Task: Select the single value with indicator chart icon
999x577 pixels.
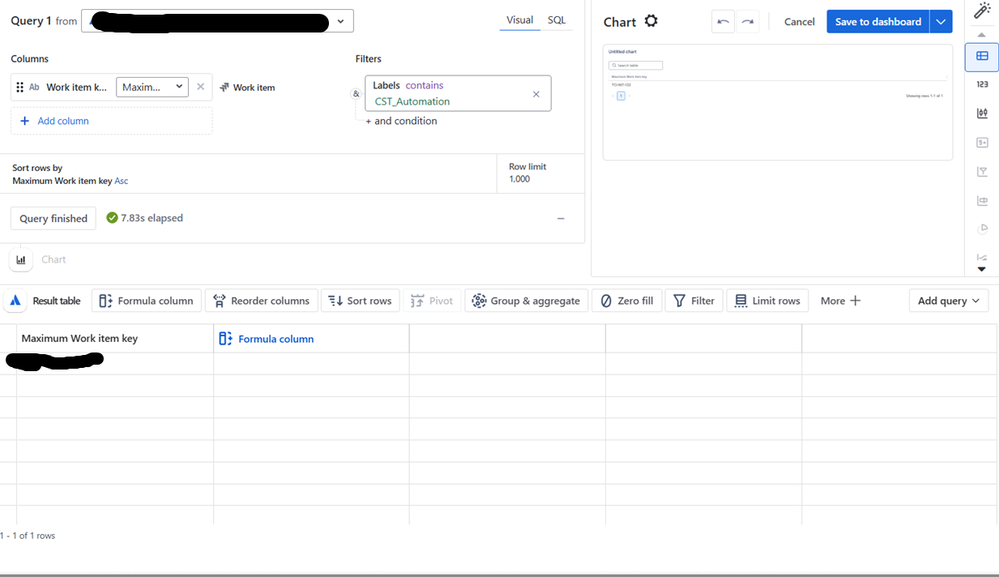Action: tap(982, 143)
